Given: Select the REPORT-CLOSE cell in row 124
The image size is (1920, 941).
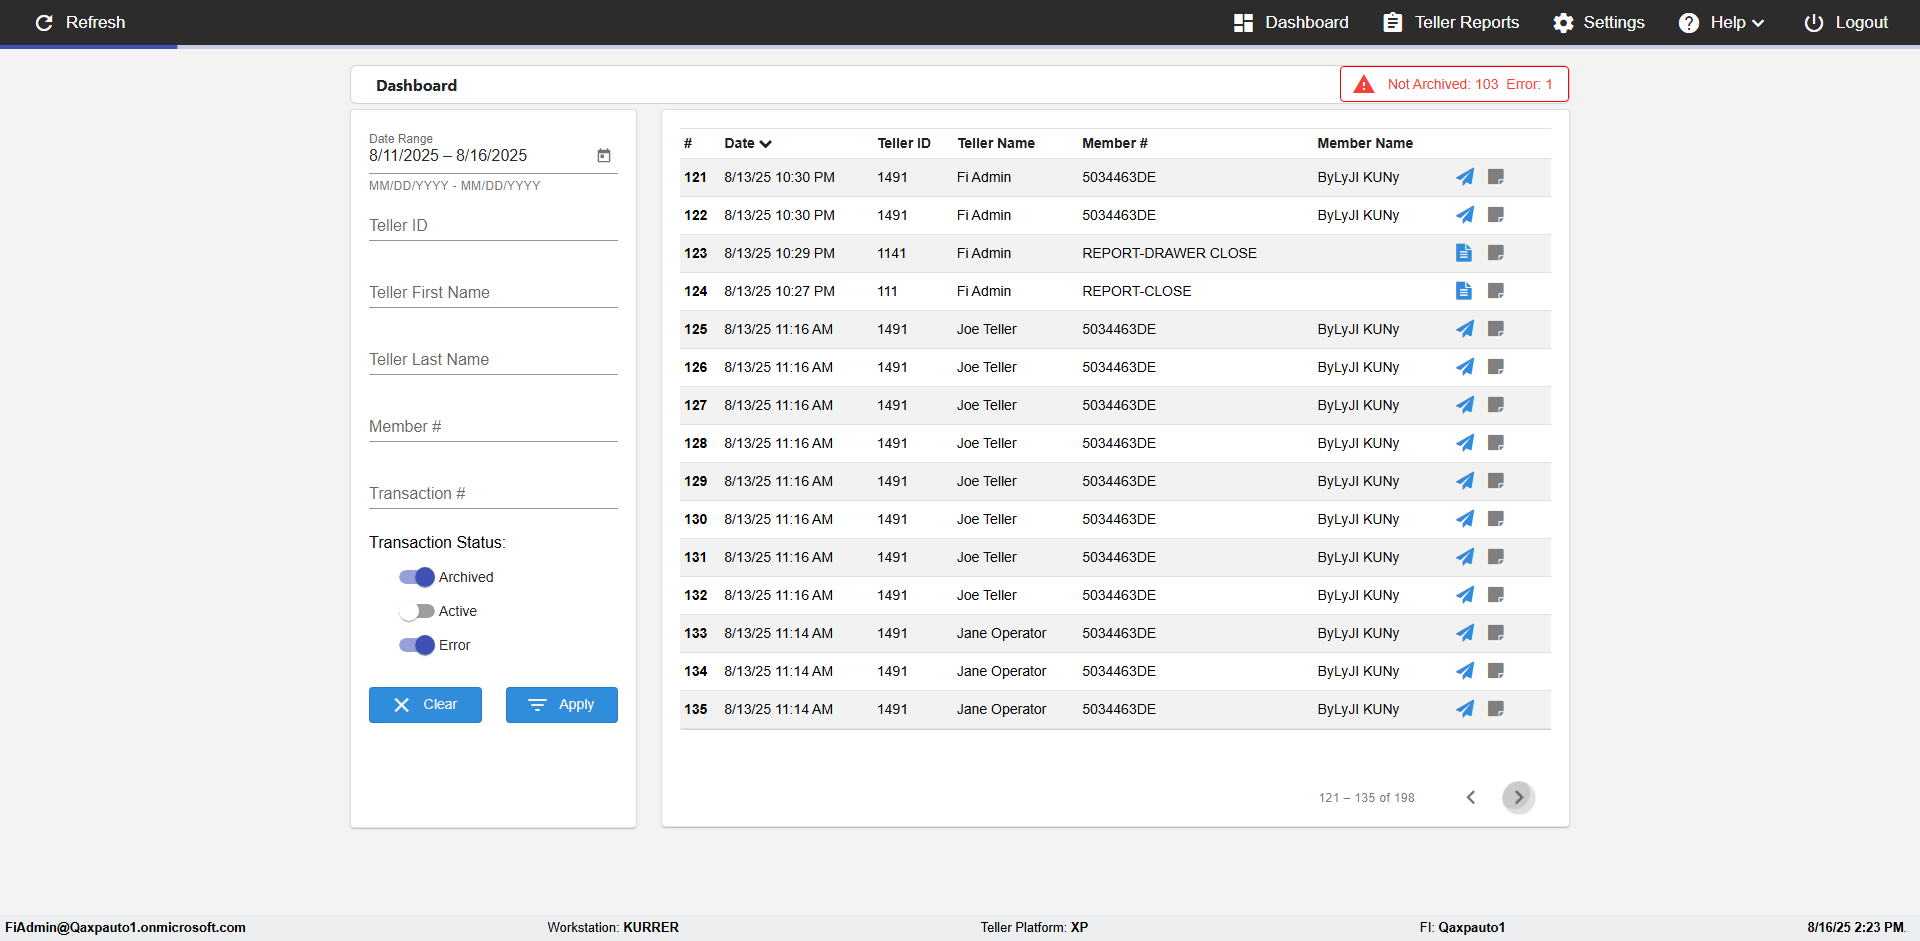Looking at the screenshot, I should (x=1136, y=291).
